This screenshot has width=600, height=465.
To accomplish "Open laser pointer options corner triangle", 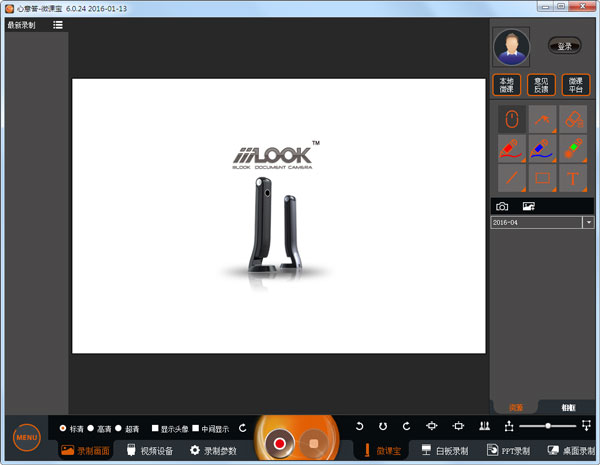I will [584, 160].
